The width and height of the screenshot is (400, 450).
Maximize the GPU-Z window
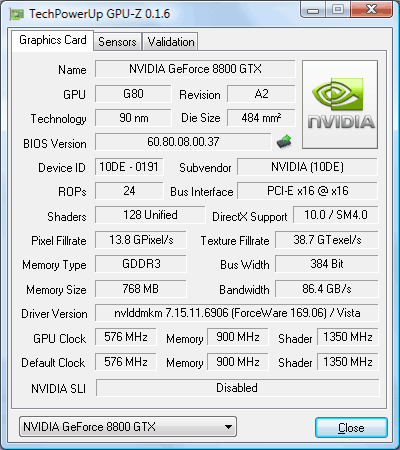tap(338, 10)
